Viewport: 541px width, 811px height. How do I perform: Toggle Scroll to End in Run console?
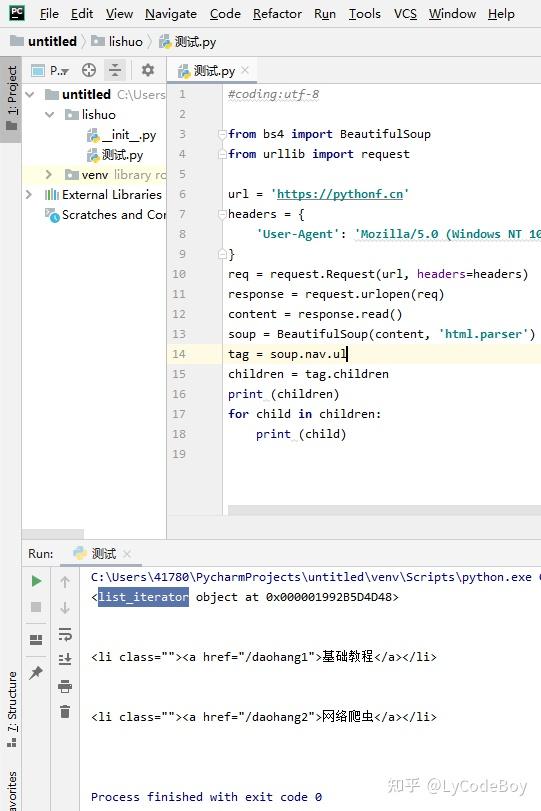point(65,659)
